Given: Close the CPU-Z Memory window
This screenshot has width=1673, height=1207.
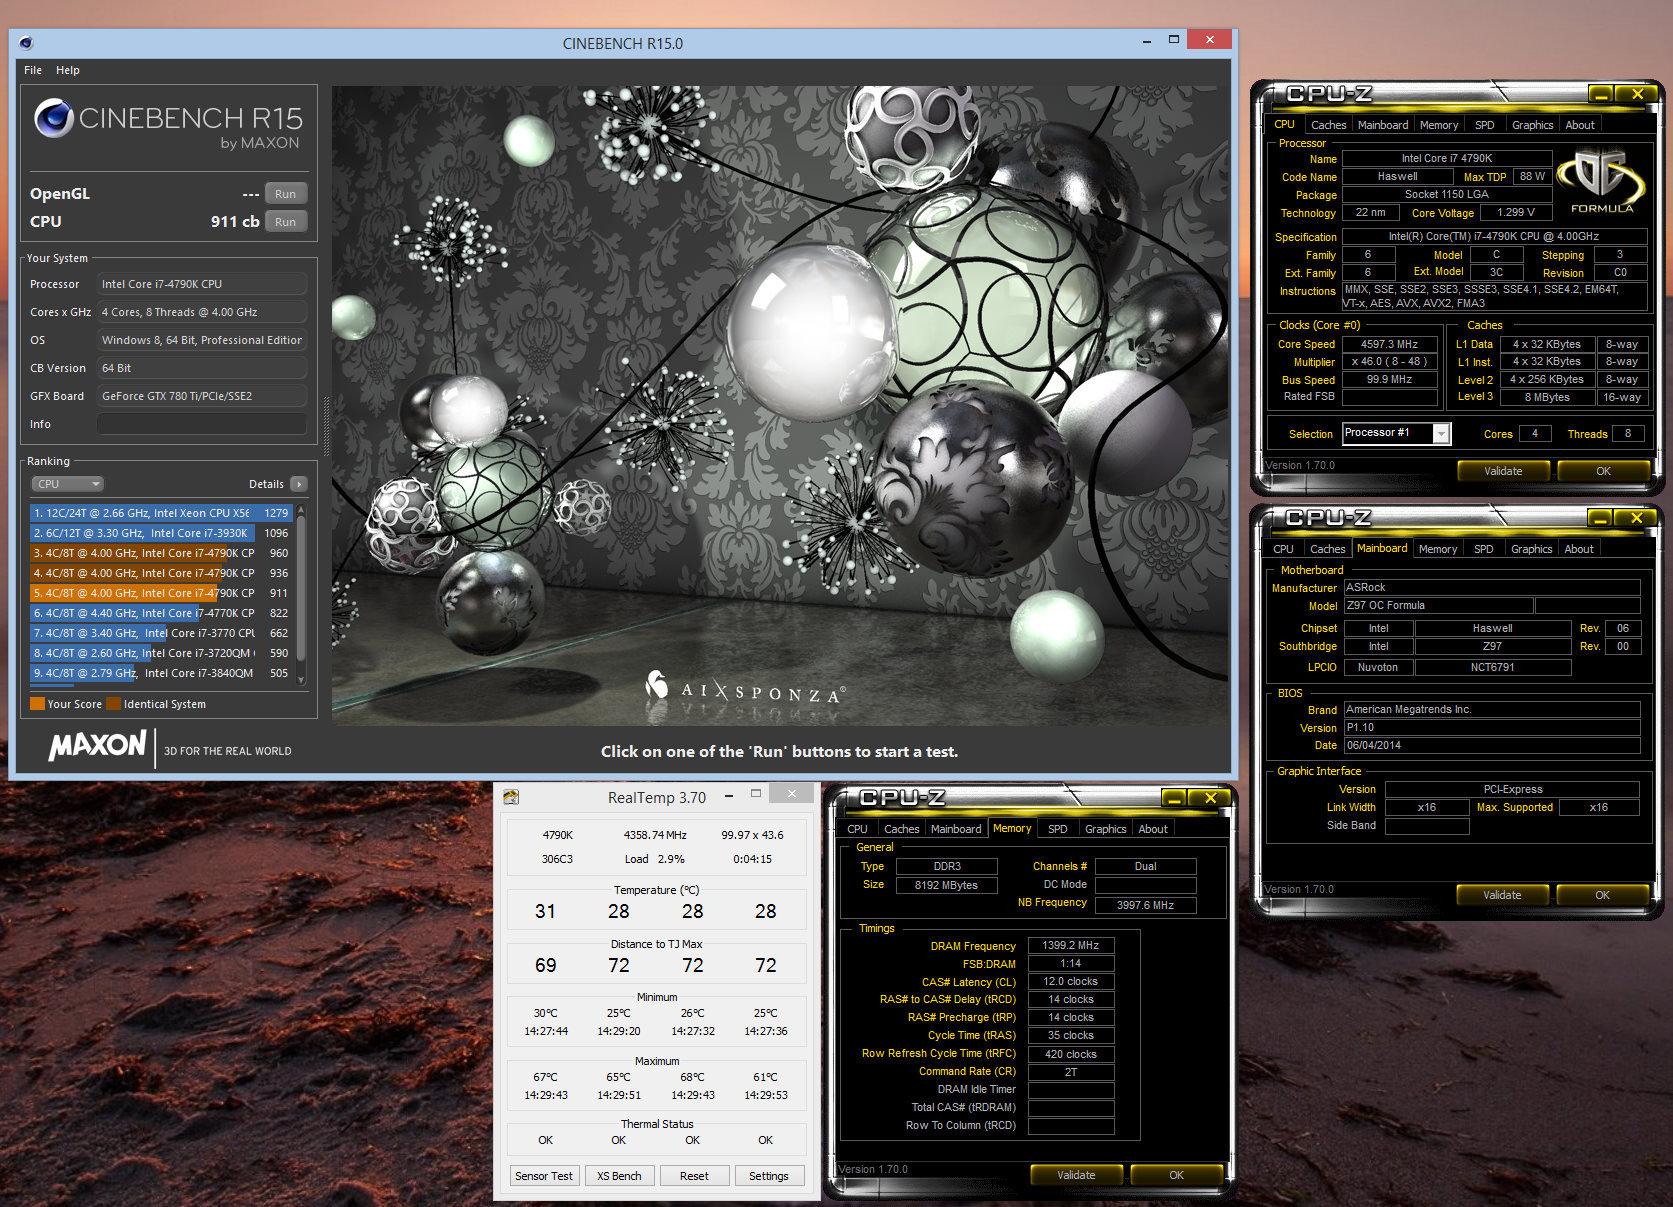Looking at the screenshot, I should click(1210, 798).
